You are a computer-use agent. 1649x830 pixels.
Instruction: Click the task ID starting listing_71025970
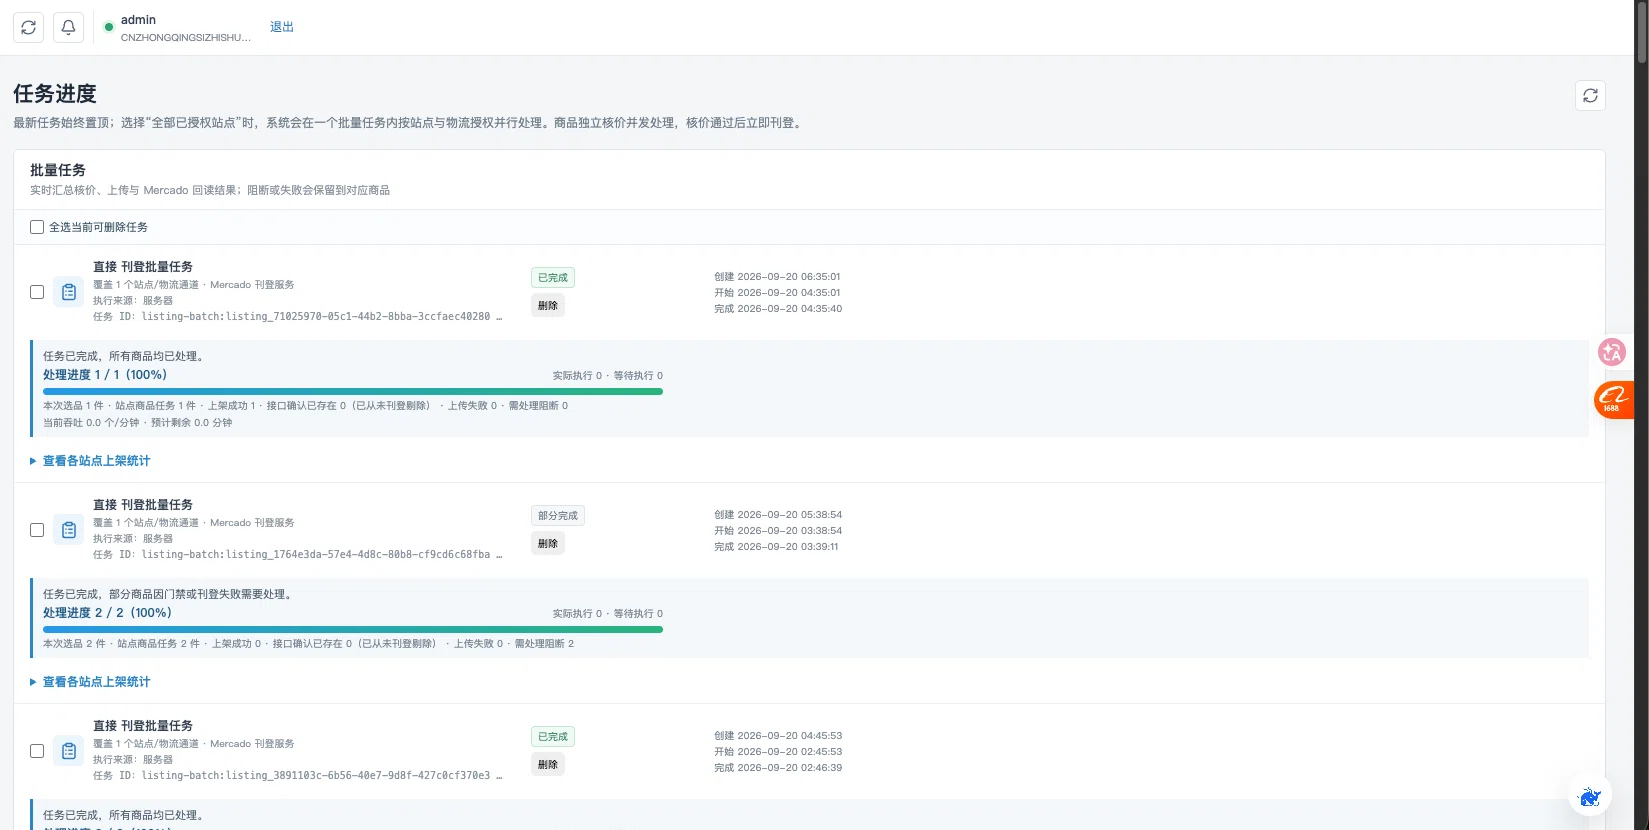point(298,316)
